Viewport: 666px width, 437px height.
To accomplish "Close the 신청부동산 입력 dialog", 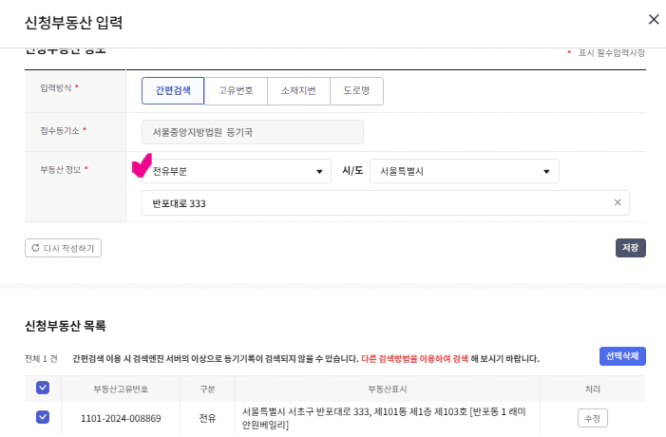I will pos(655,18).
